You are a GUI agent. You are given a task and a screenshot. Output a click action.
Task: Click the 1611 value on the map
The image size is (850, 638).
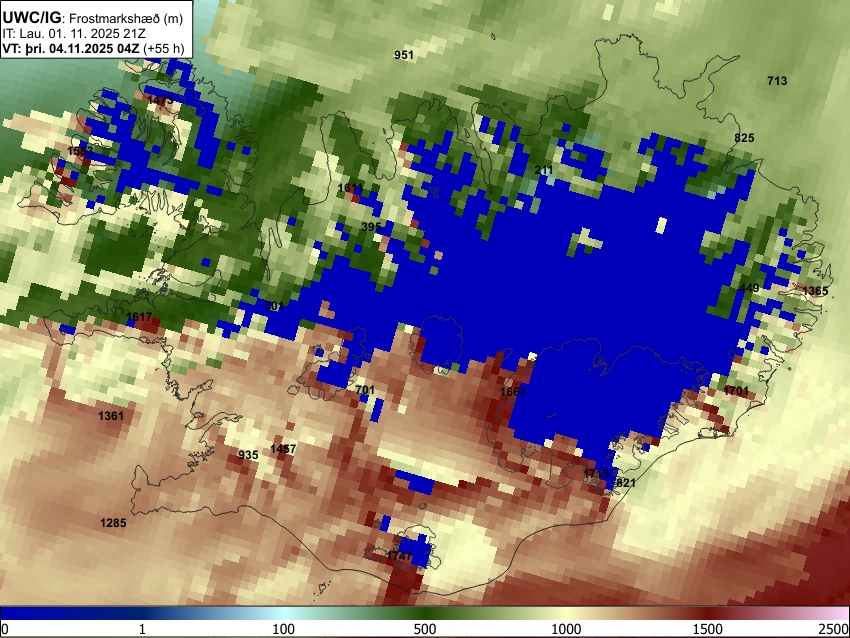tap(350, 188)
